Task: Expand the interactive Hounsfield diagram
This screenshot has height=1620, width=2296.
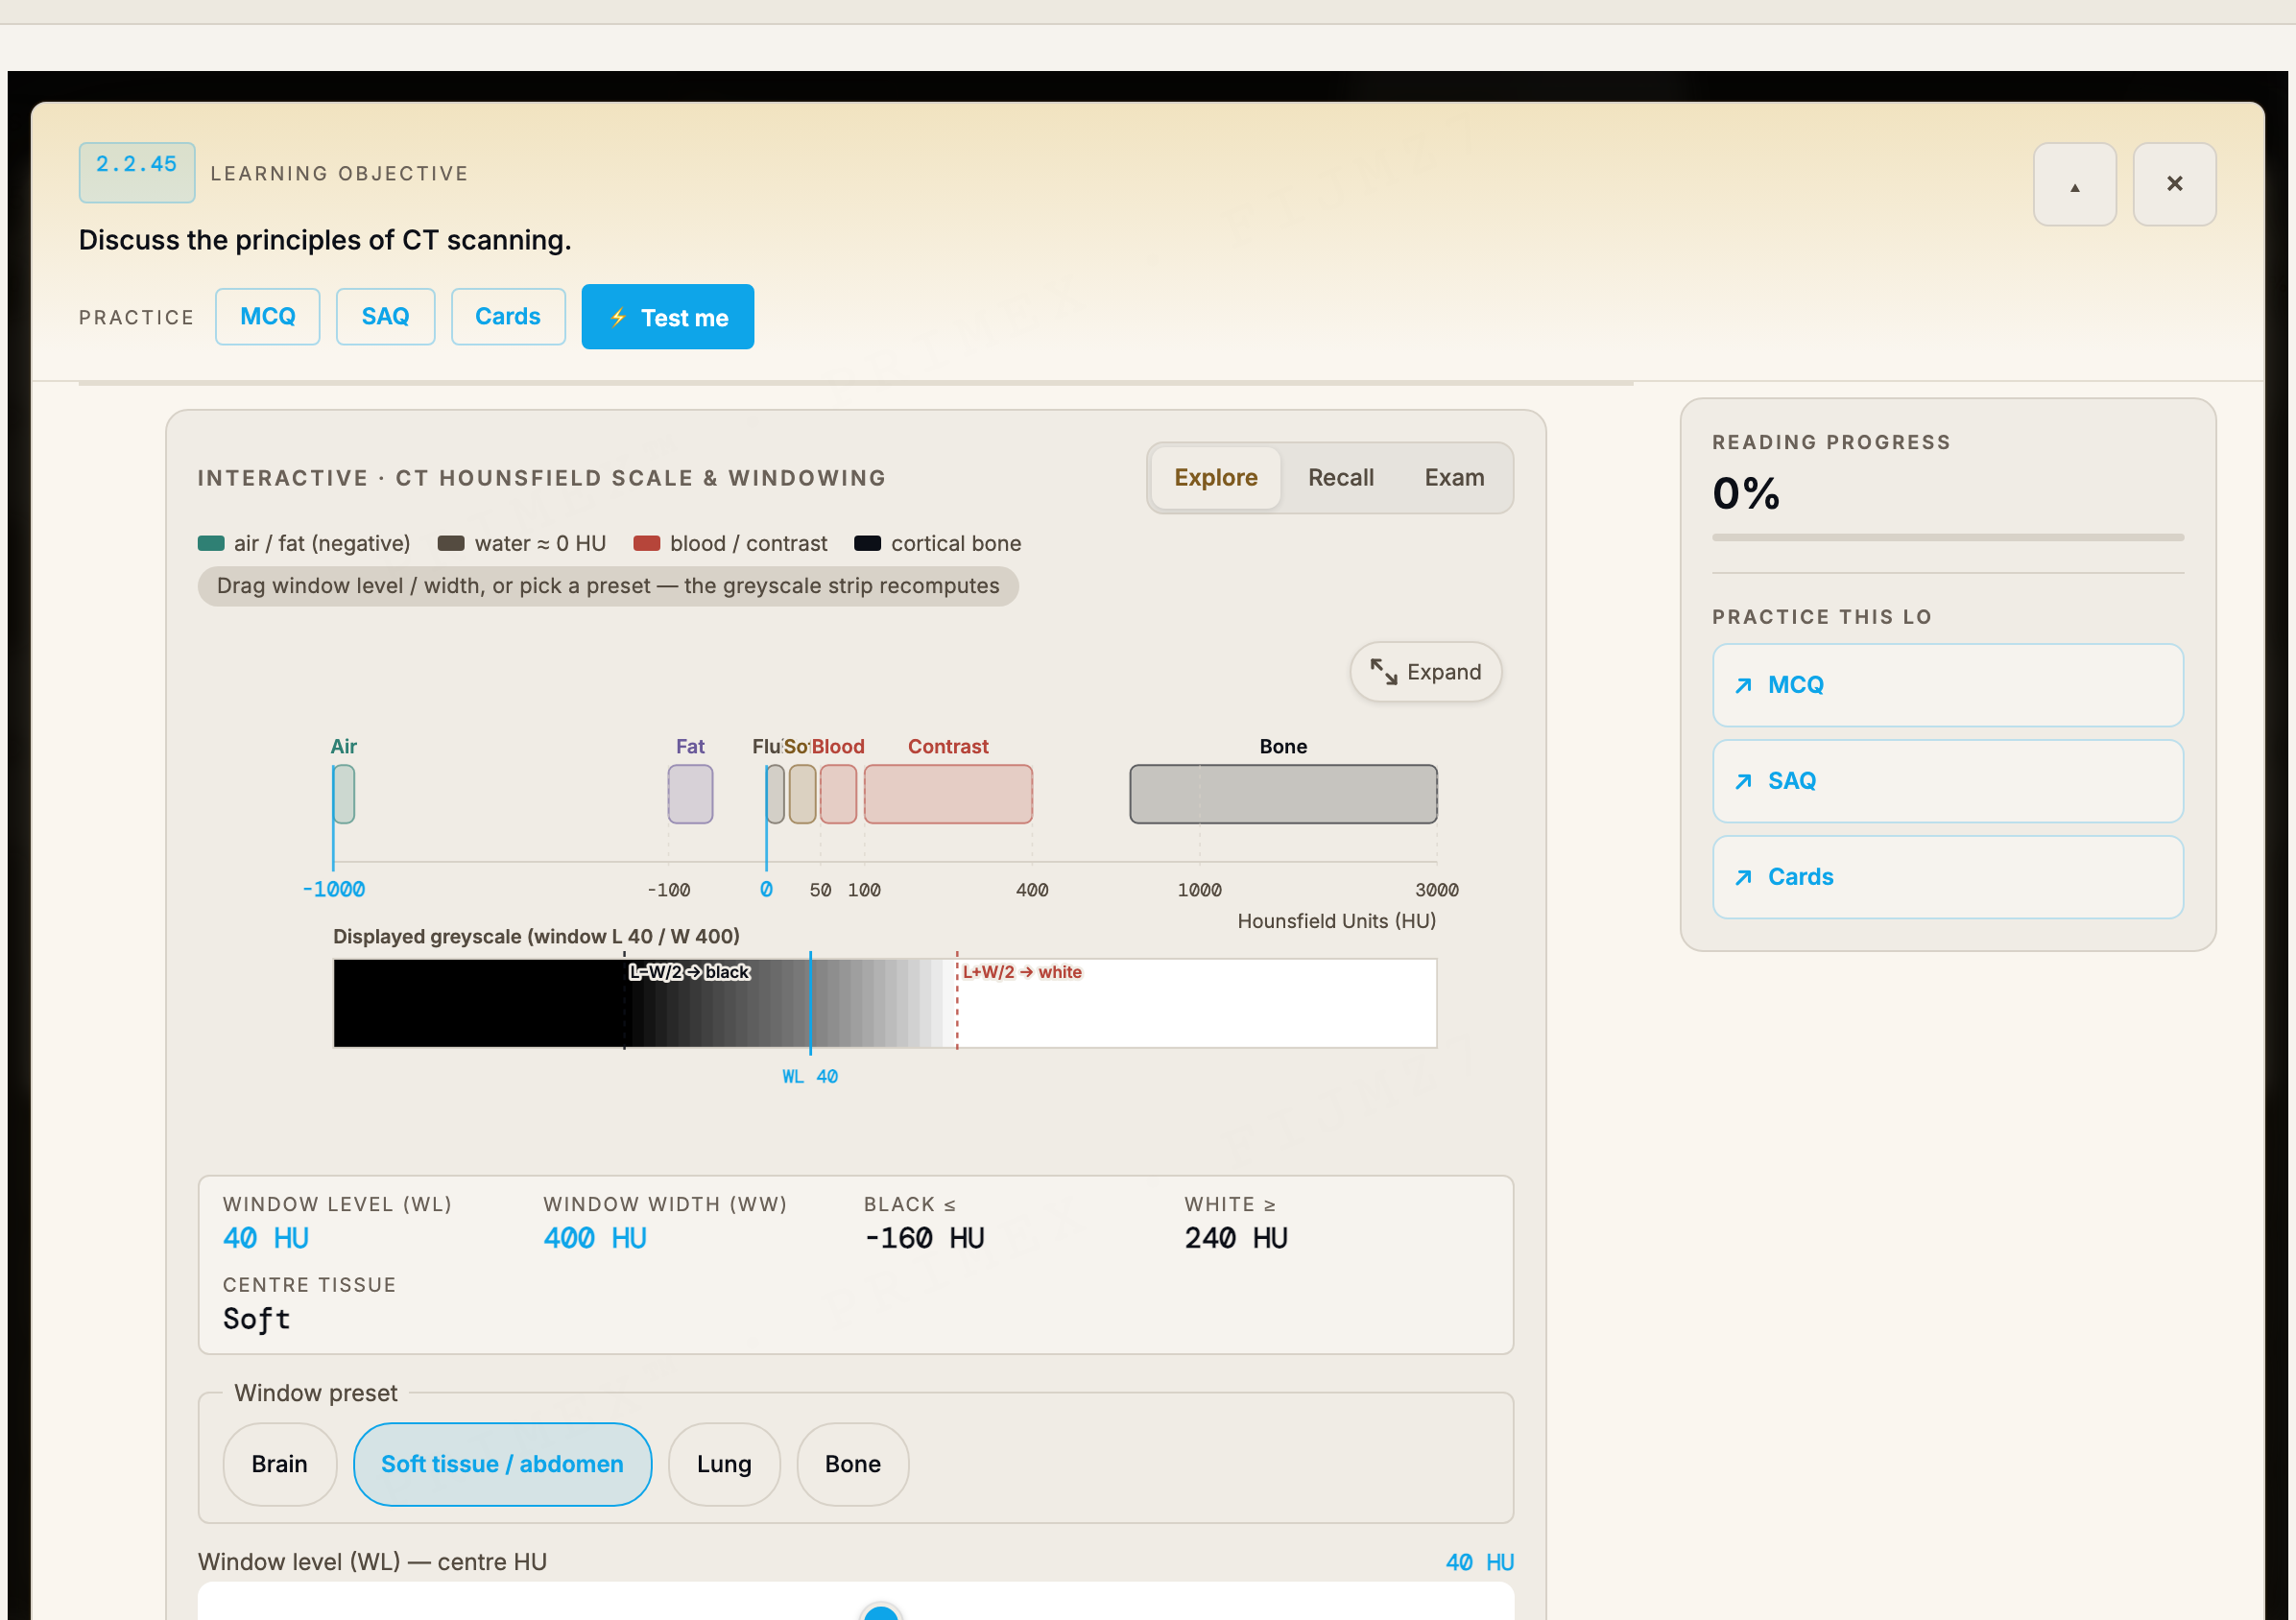Action: pos(1426,672)
